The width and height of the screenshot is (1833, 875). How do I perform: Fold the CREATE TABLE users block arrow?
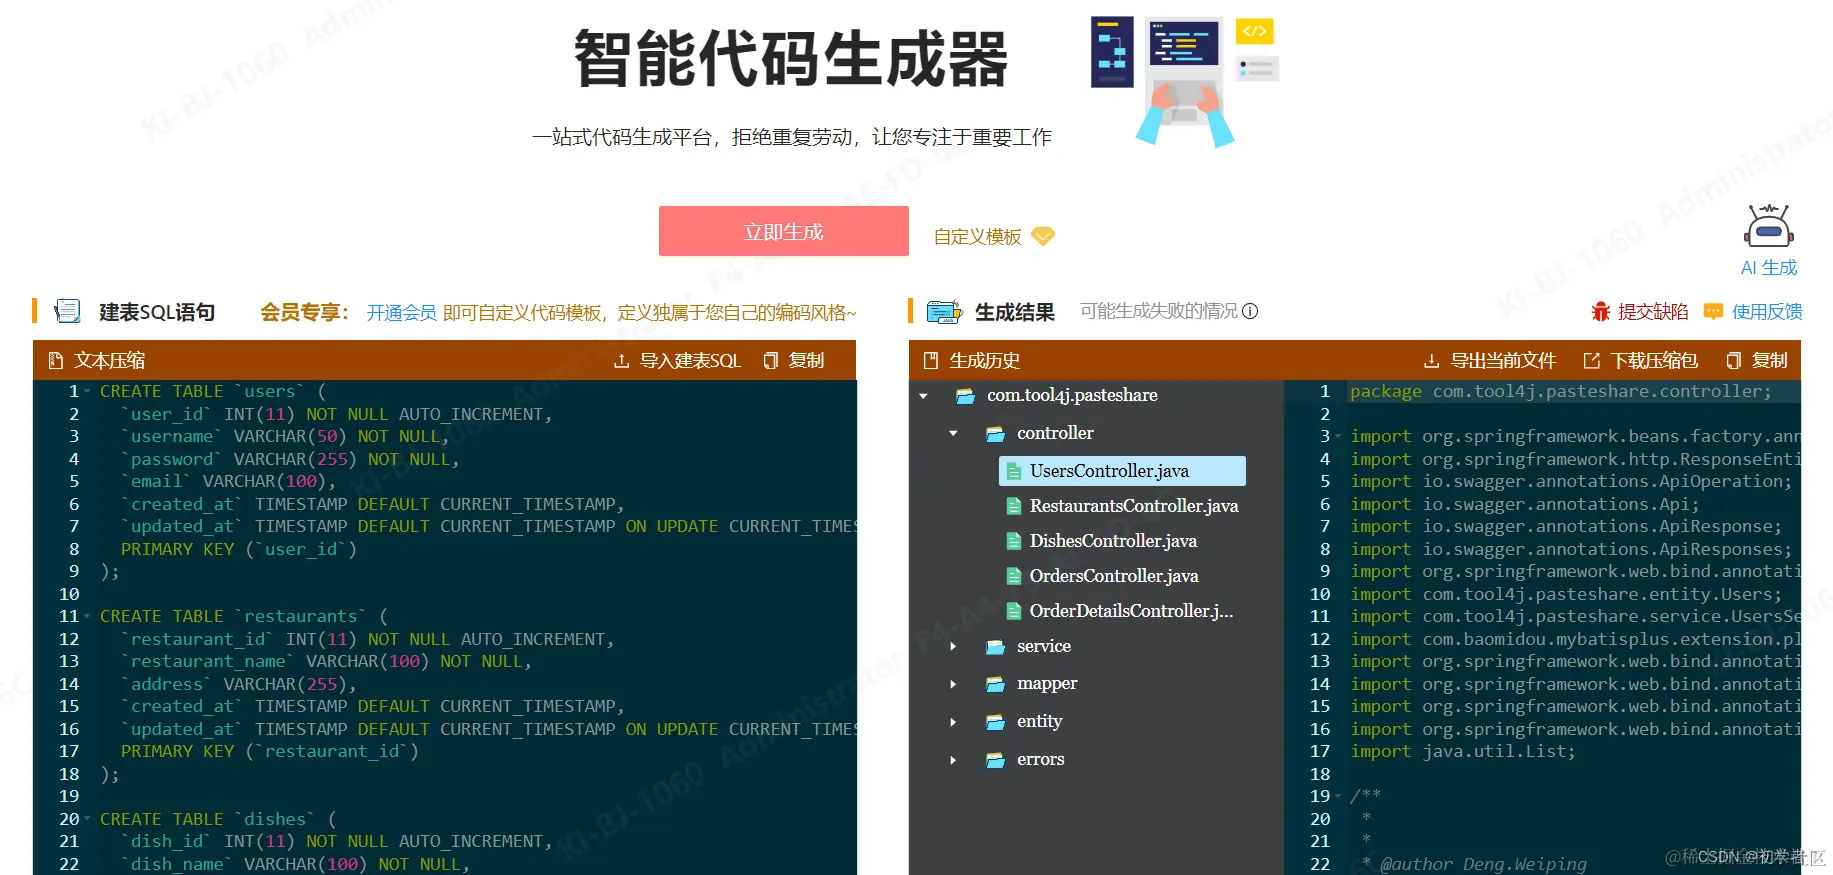[x=87, y=391]
